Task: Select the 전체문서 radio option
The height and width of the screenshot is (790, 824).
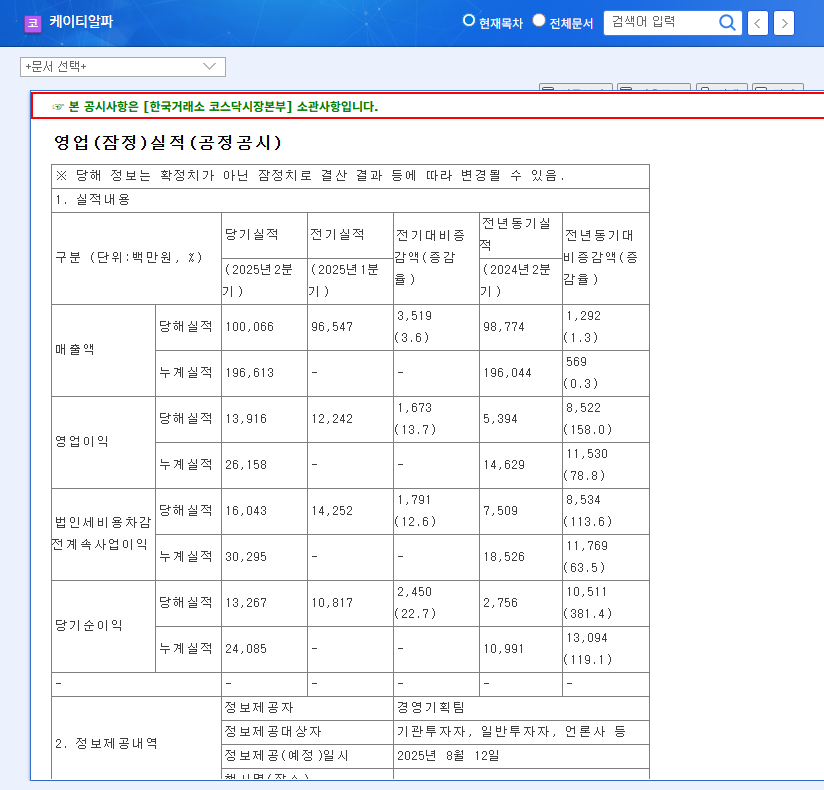Action: click(539, 21)
